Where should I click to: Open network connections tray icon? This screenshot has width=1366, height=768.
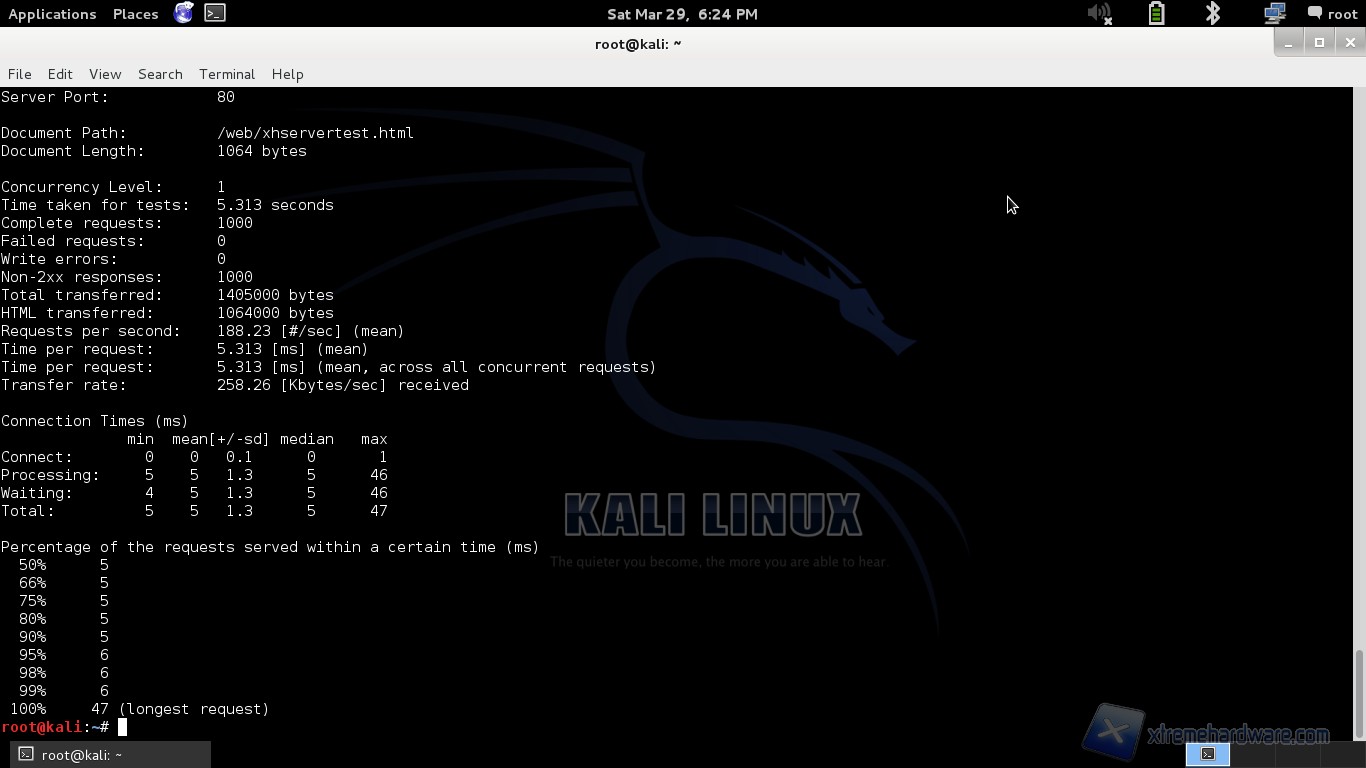coord(1274,13)
